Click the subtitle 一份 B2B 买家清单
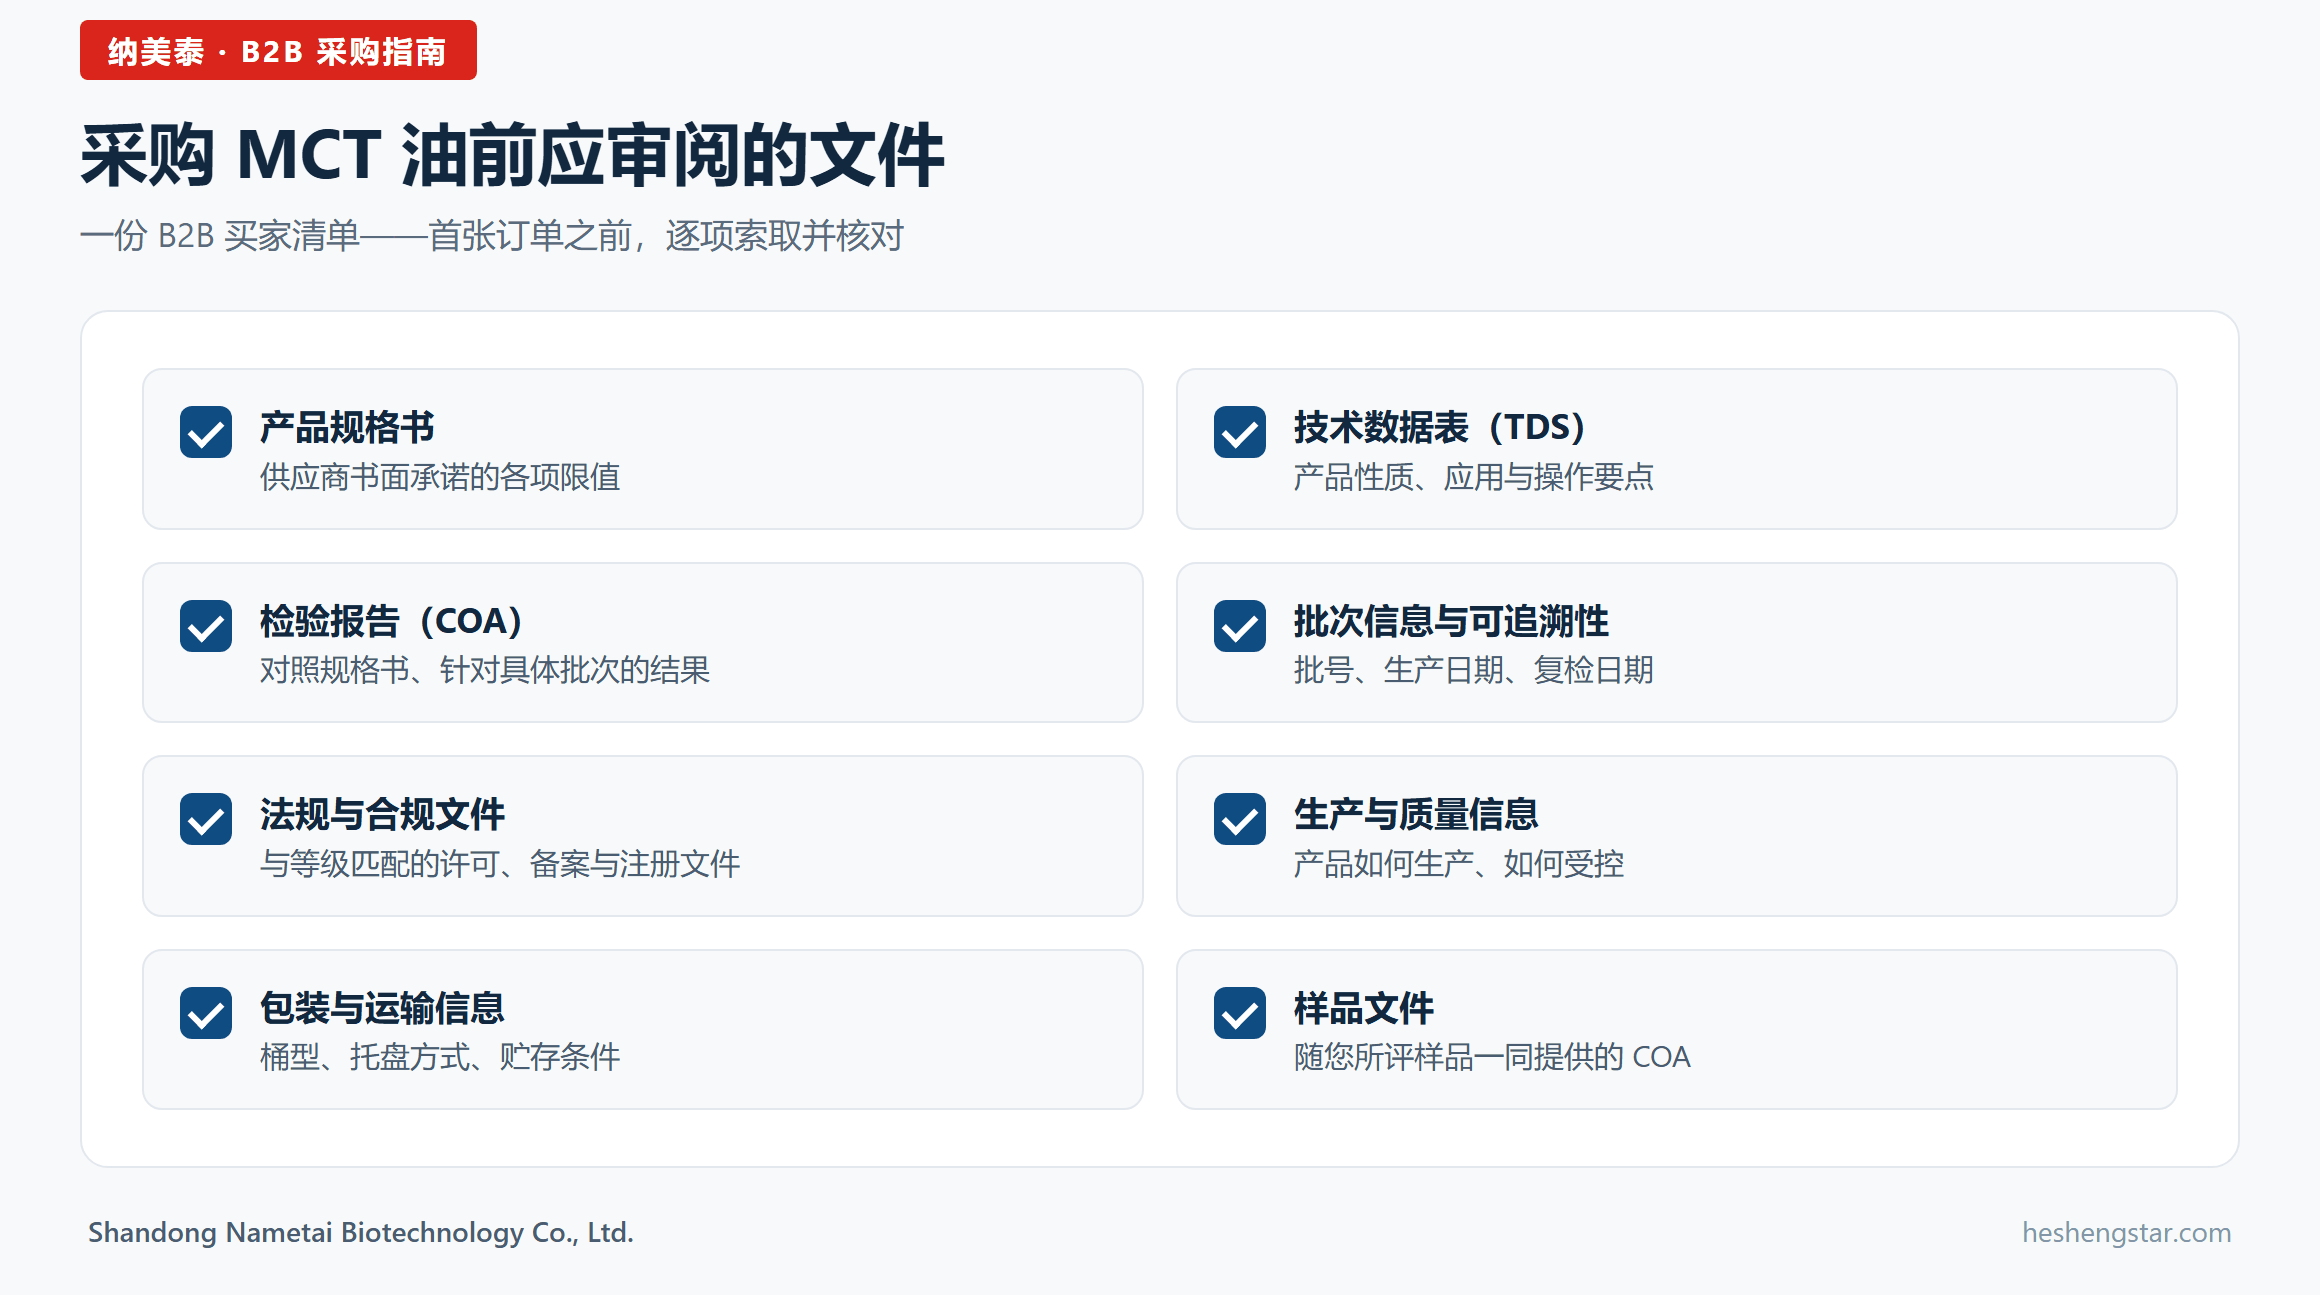The height and width of the screenshot is (1295, 2320). [220, 236]
